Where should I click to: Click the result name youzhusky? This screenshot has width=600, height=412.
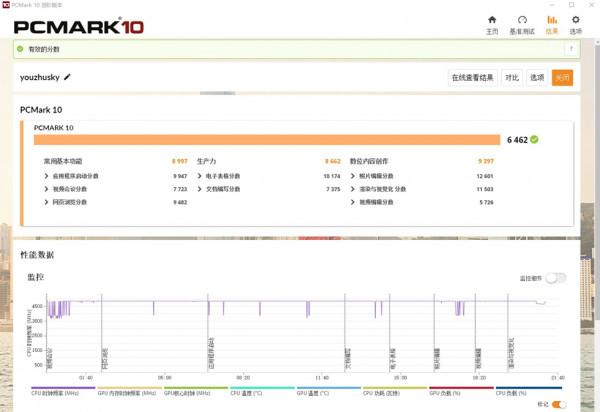click(40, 77)
